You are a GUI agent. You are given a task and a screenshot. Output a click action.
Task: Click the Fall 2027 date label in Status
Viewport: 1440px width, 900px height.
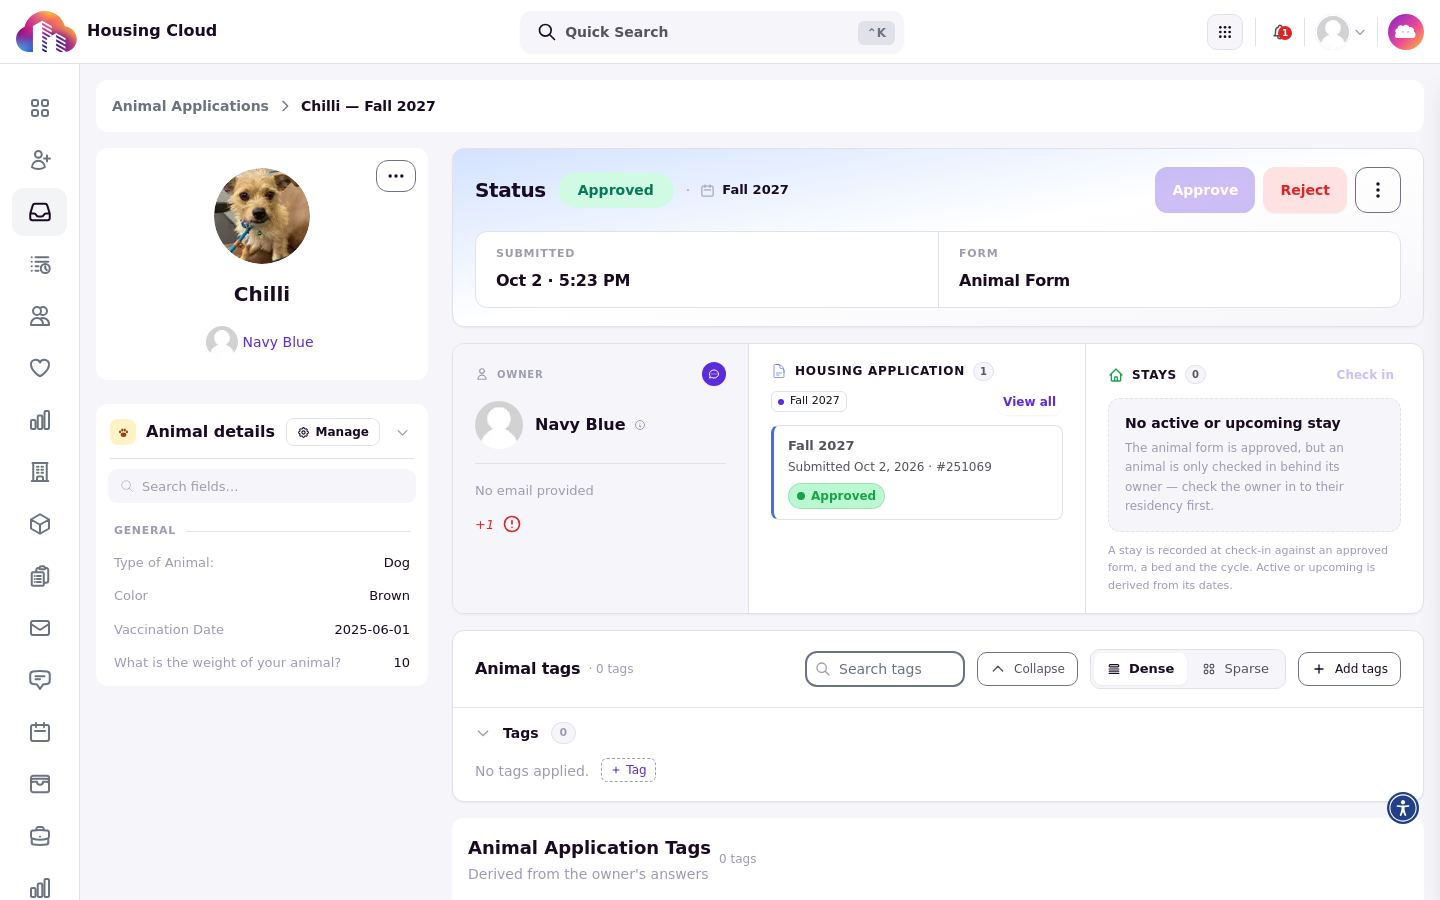(755, 190)
